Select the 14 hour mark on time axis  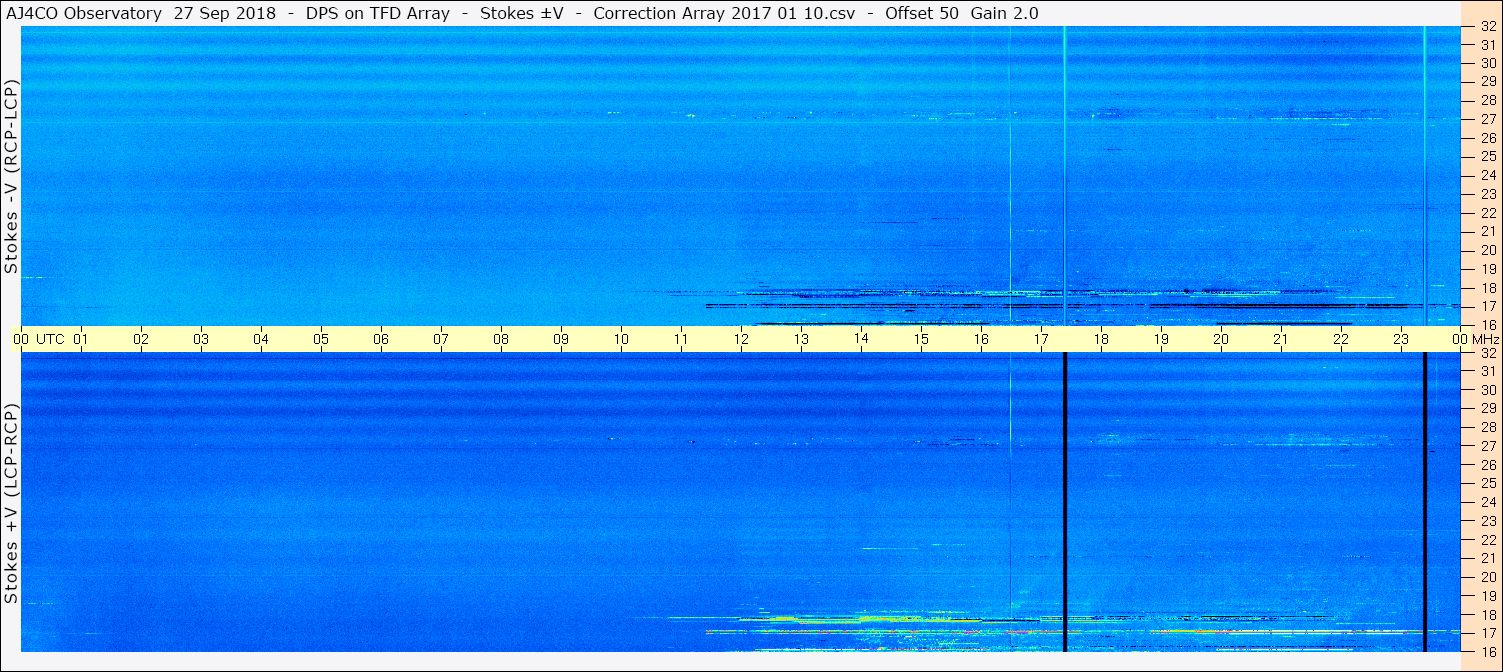[x=861, y=339]
